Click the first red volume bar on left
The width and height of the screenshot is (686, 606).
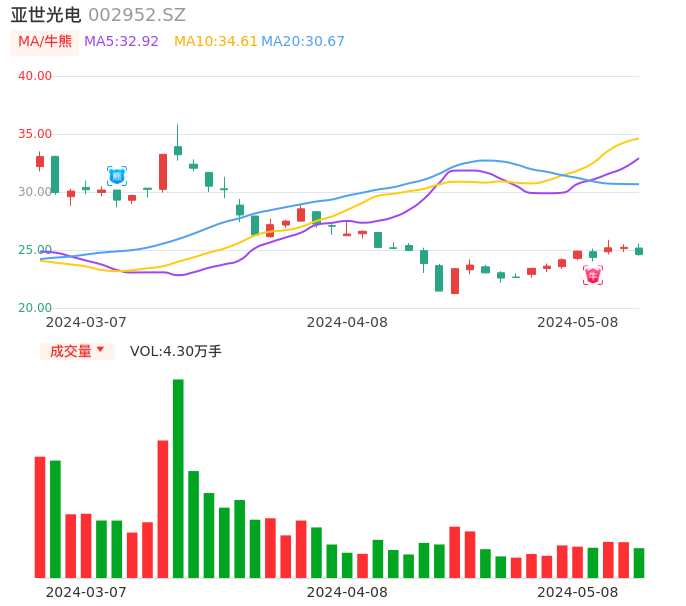pos(40,517)
